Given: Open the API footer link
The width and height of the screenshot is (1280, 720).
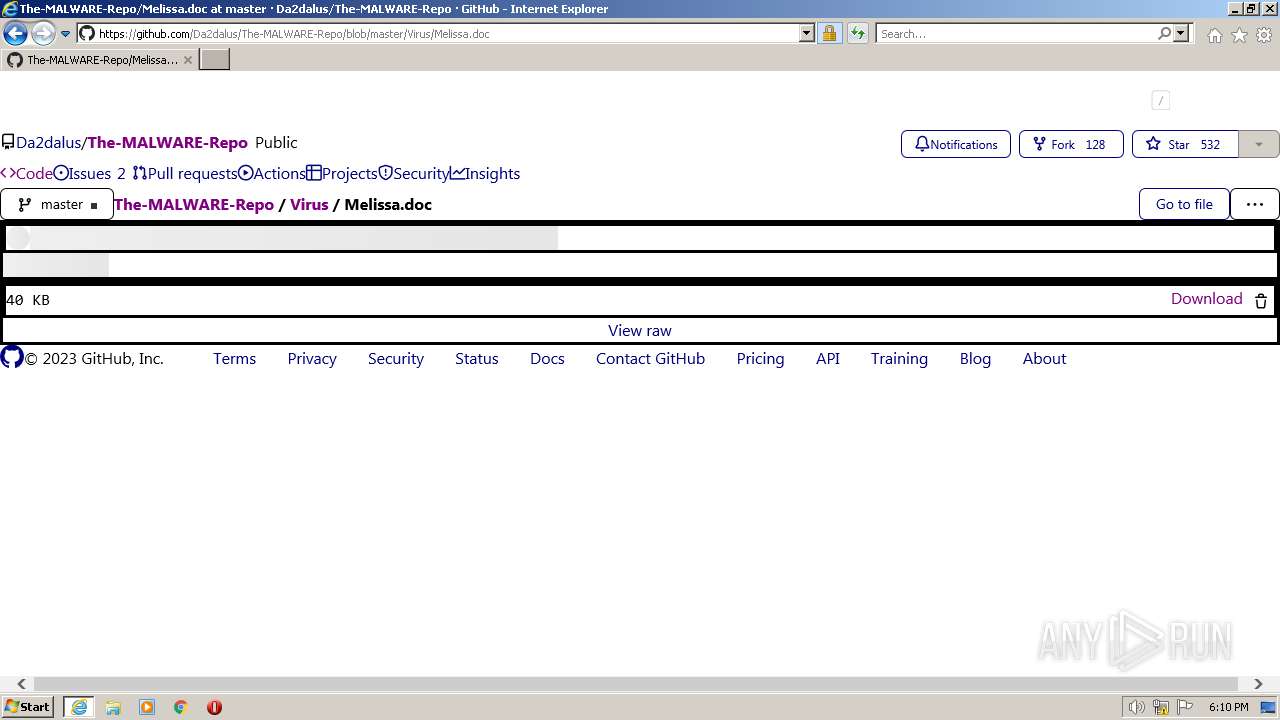Looking at the screenshot, I should (x=828, y=359).
